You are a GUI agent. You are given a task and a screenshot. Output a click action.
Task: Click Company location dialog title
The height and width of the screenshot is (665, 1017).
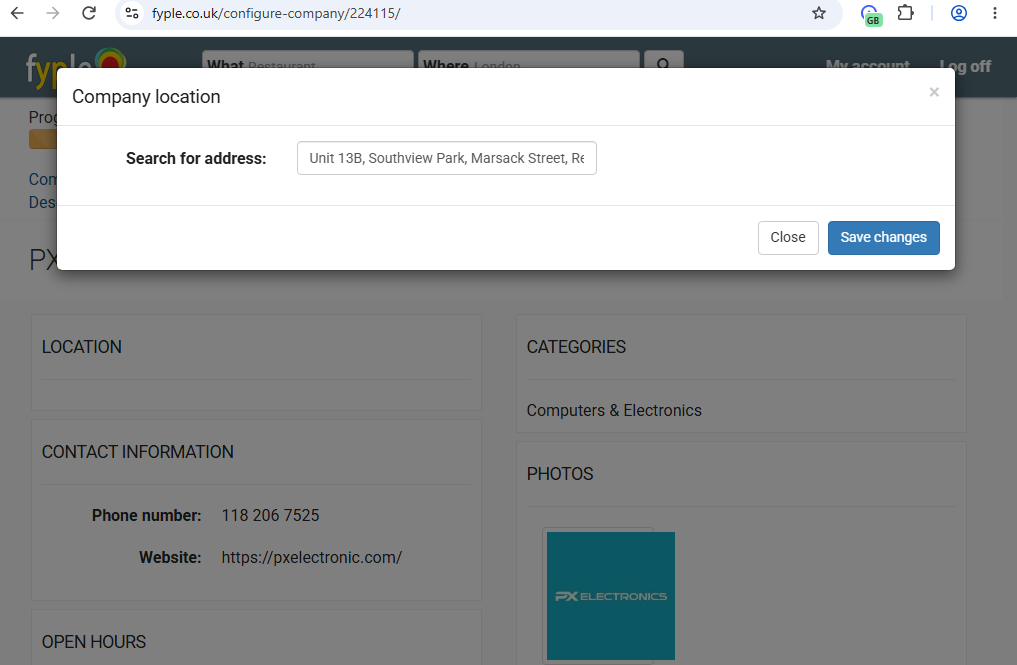point(146,97)
